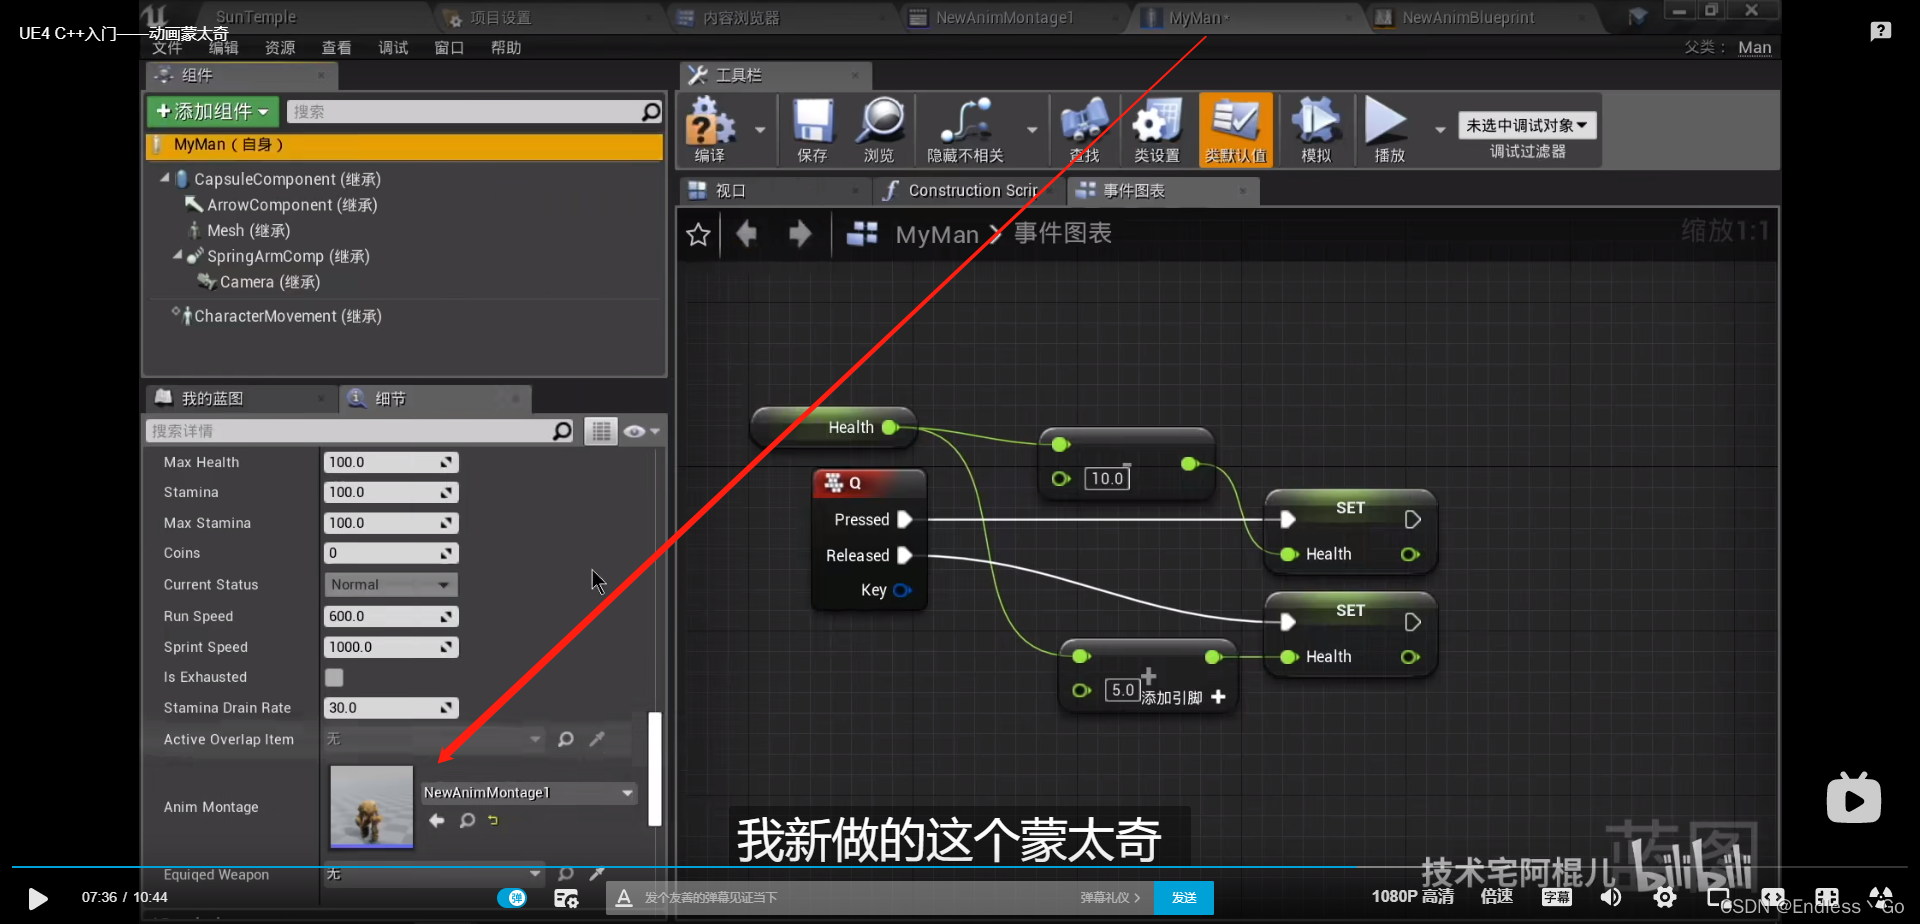Open the Current Status Normal dropdown
Image resolution: width=1920 pixels, height=924 pixels.
point(391,584)
